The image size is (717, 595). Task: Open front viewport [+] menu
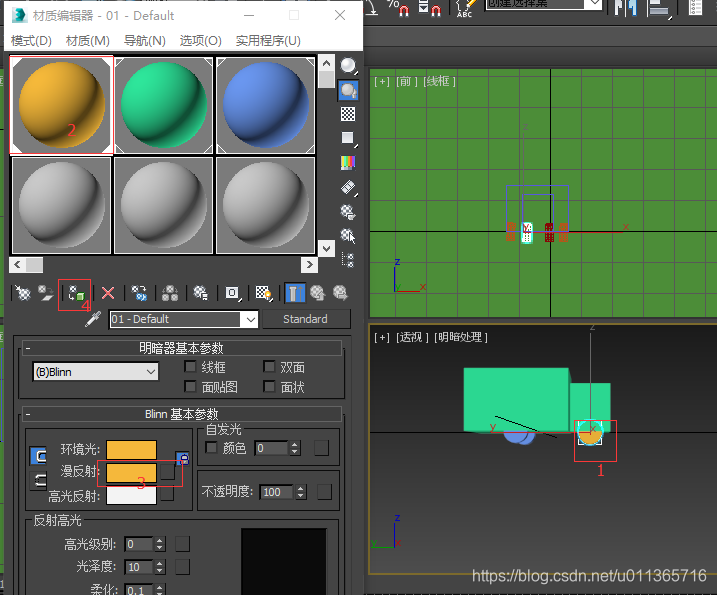pos(382,82)
